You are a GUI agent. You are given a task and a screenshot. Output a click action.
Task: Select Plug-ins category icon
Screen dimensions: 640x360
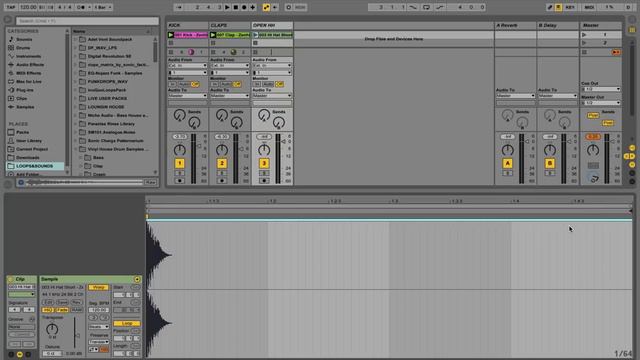11,90
